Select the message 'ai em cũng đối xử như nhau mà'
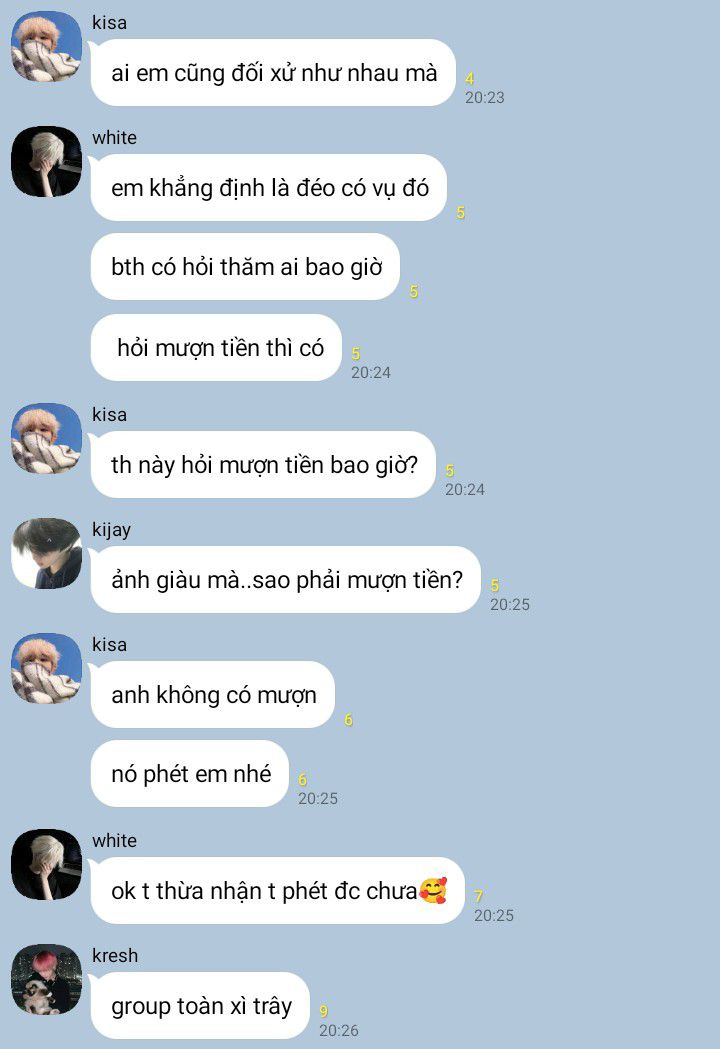The height and width of the screenshot is (1049, 720). click(x=273, y=73)
